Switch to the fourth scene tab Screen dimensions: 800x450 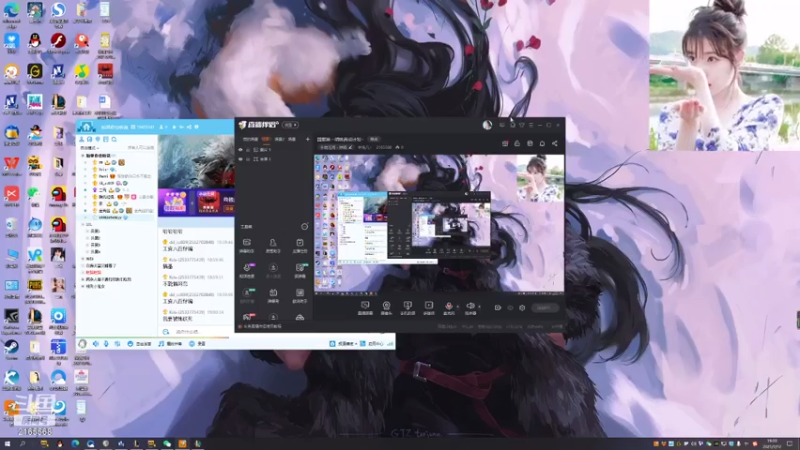[x=292, y=139]
